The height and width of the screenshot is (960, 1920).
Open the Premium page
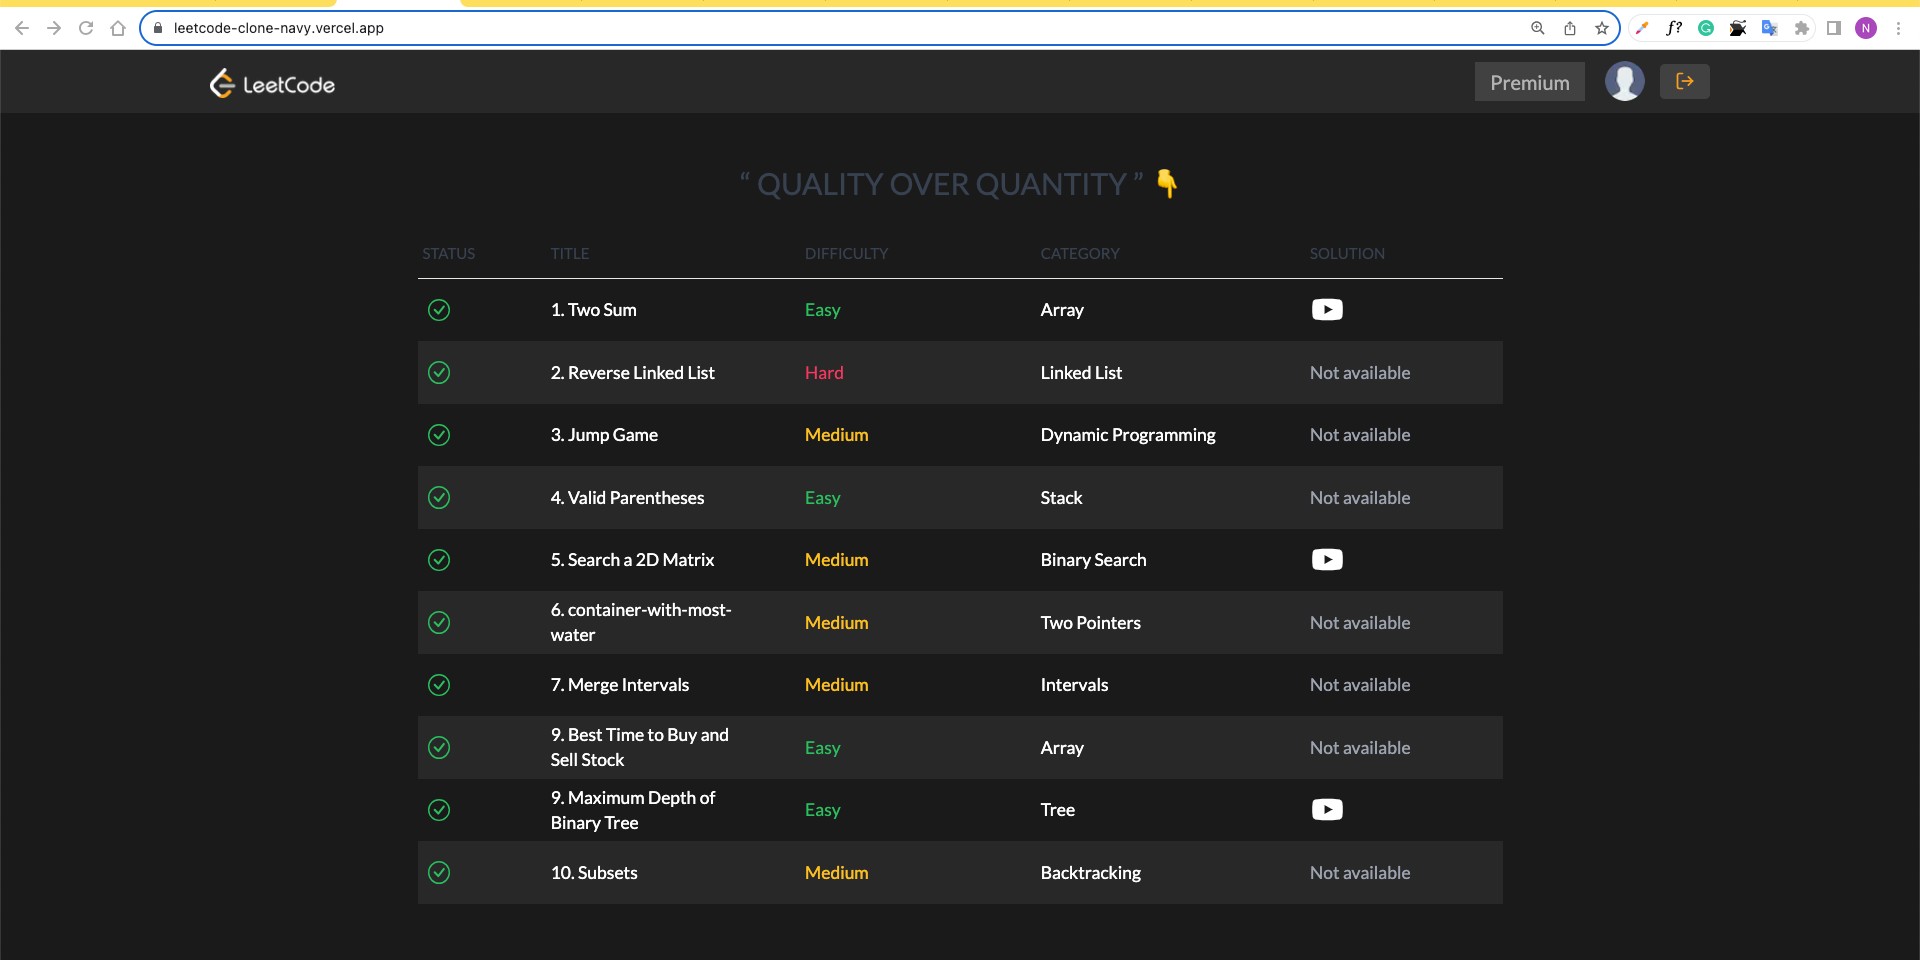pyautogui.click(x=1529, y=82)
